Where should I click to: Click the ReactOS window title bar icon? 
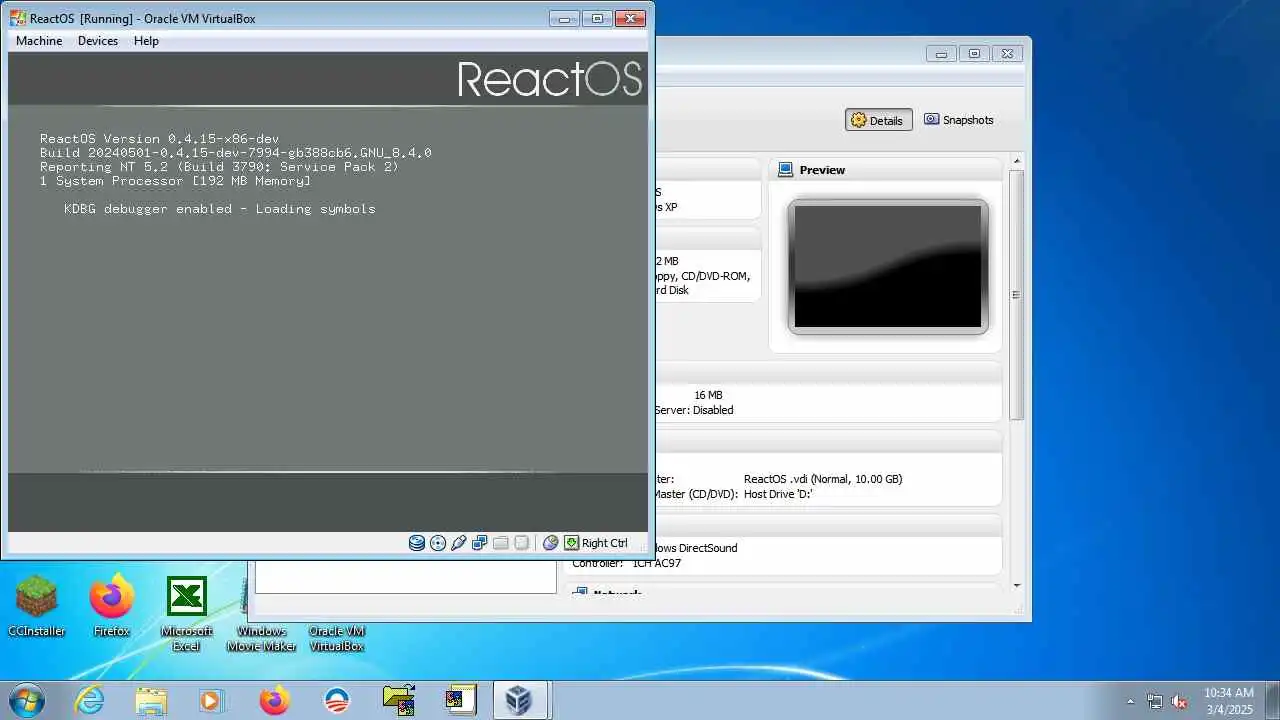17,18
